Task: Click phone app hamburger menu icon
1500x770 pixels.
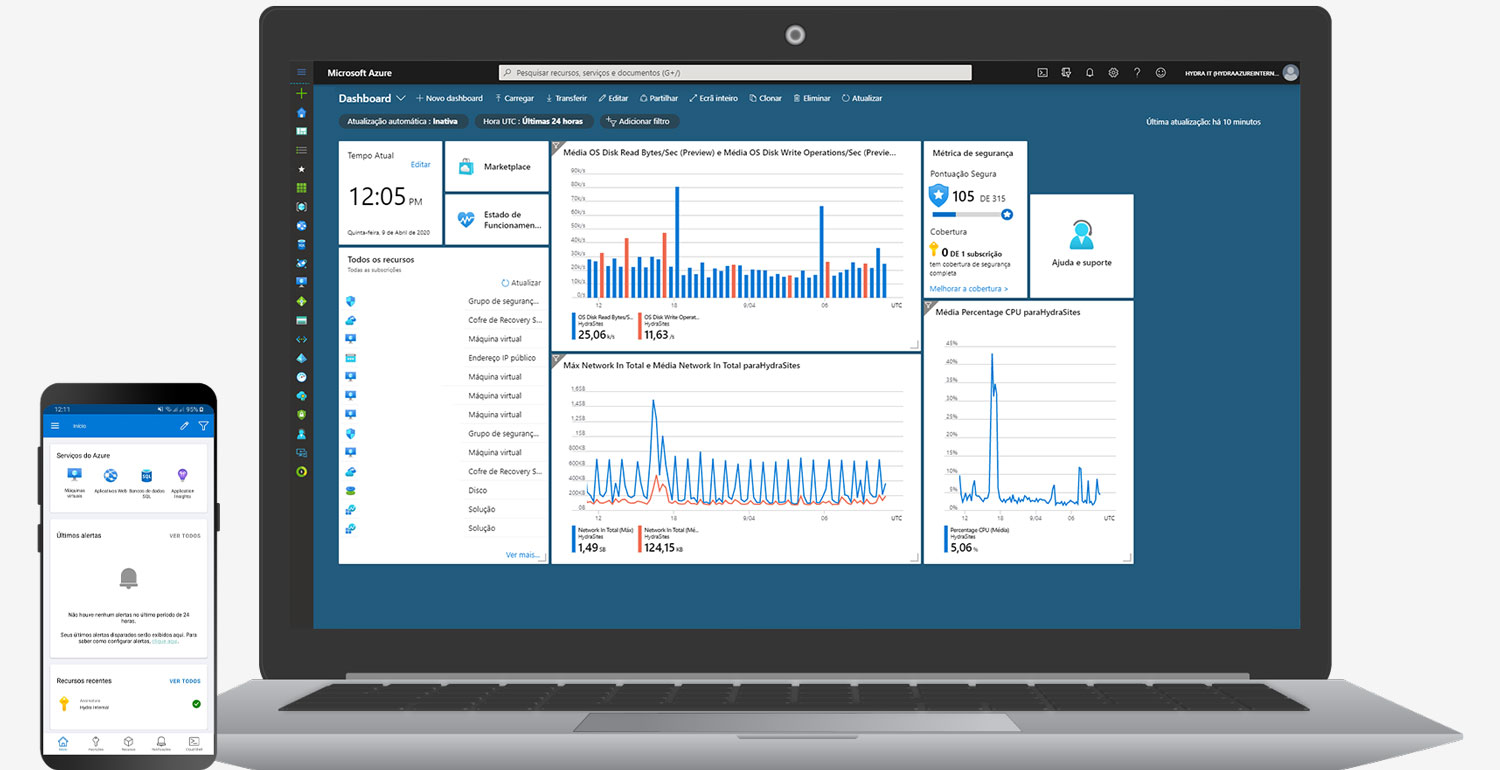Action: (x=55, y=426)
